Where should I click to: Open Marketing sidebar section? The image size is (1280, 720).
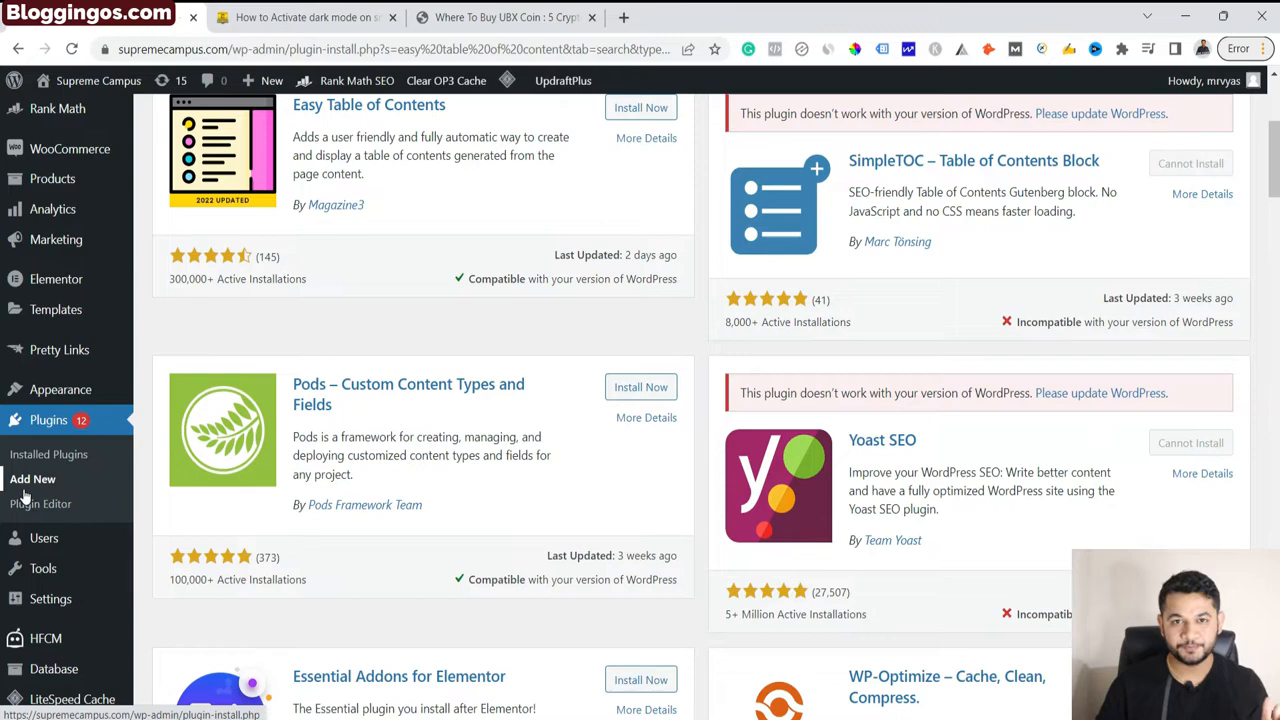click(56, 239)
